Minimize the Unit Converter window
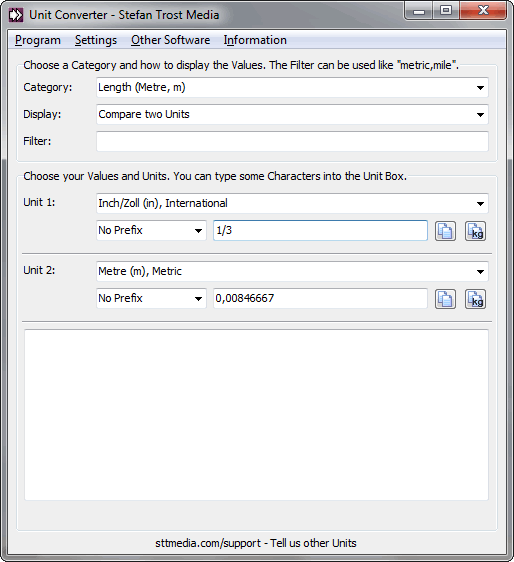This screenshot has width=514, height=562. [419, 11]
